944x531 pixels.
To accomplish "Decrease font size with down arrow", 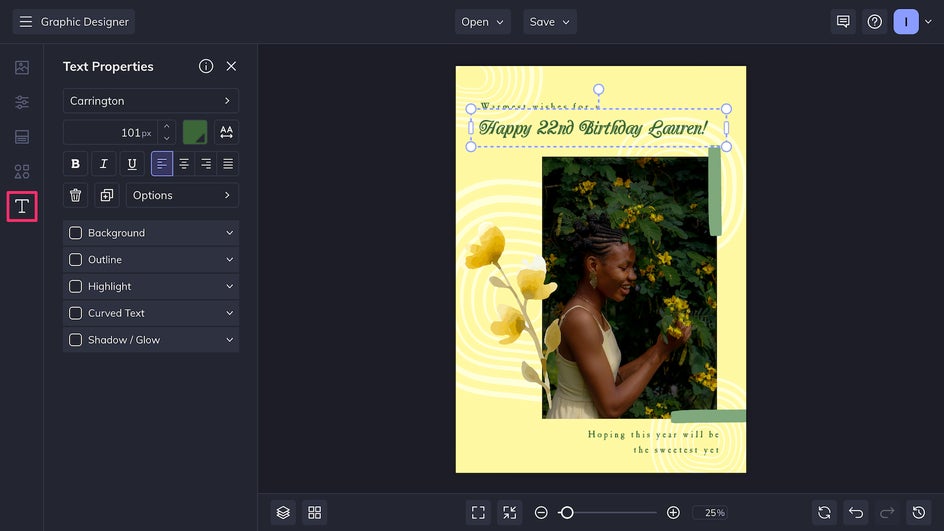I will pos(167,138).
